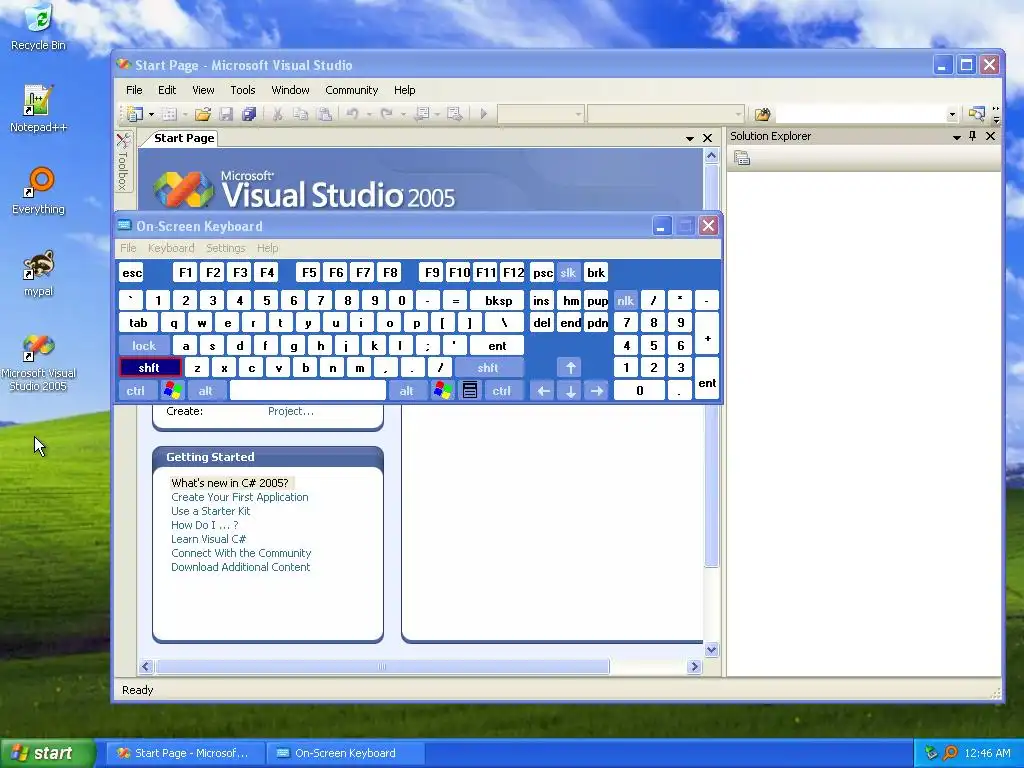
Task: Click the New Project toolbar icon
Action: [x=135, y=114]
